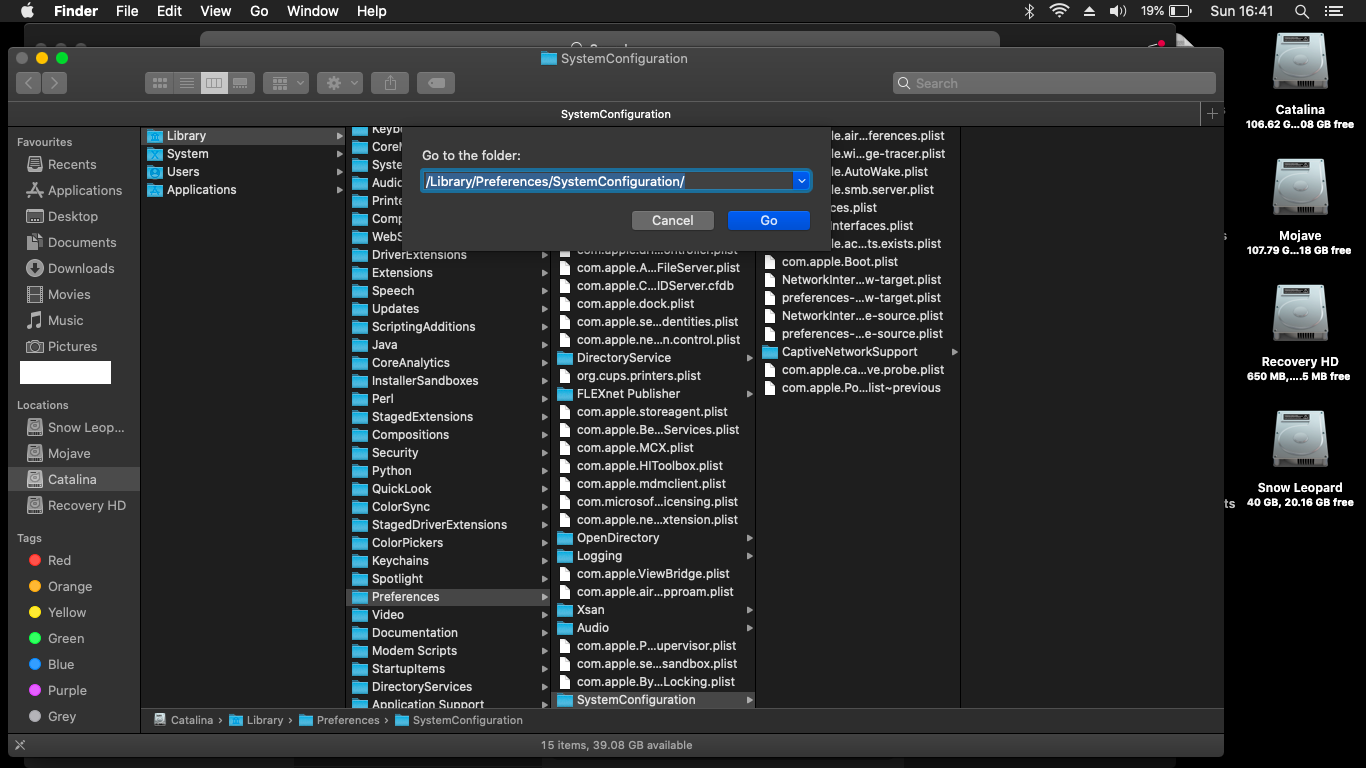Image resolution: width=1366 pixels, height=768 pixels.
Task: Open the Go menu
Action: click(x=259, y=11)
